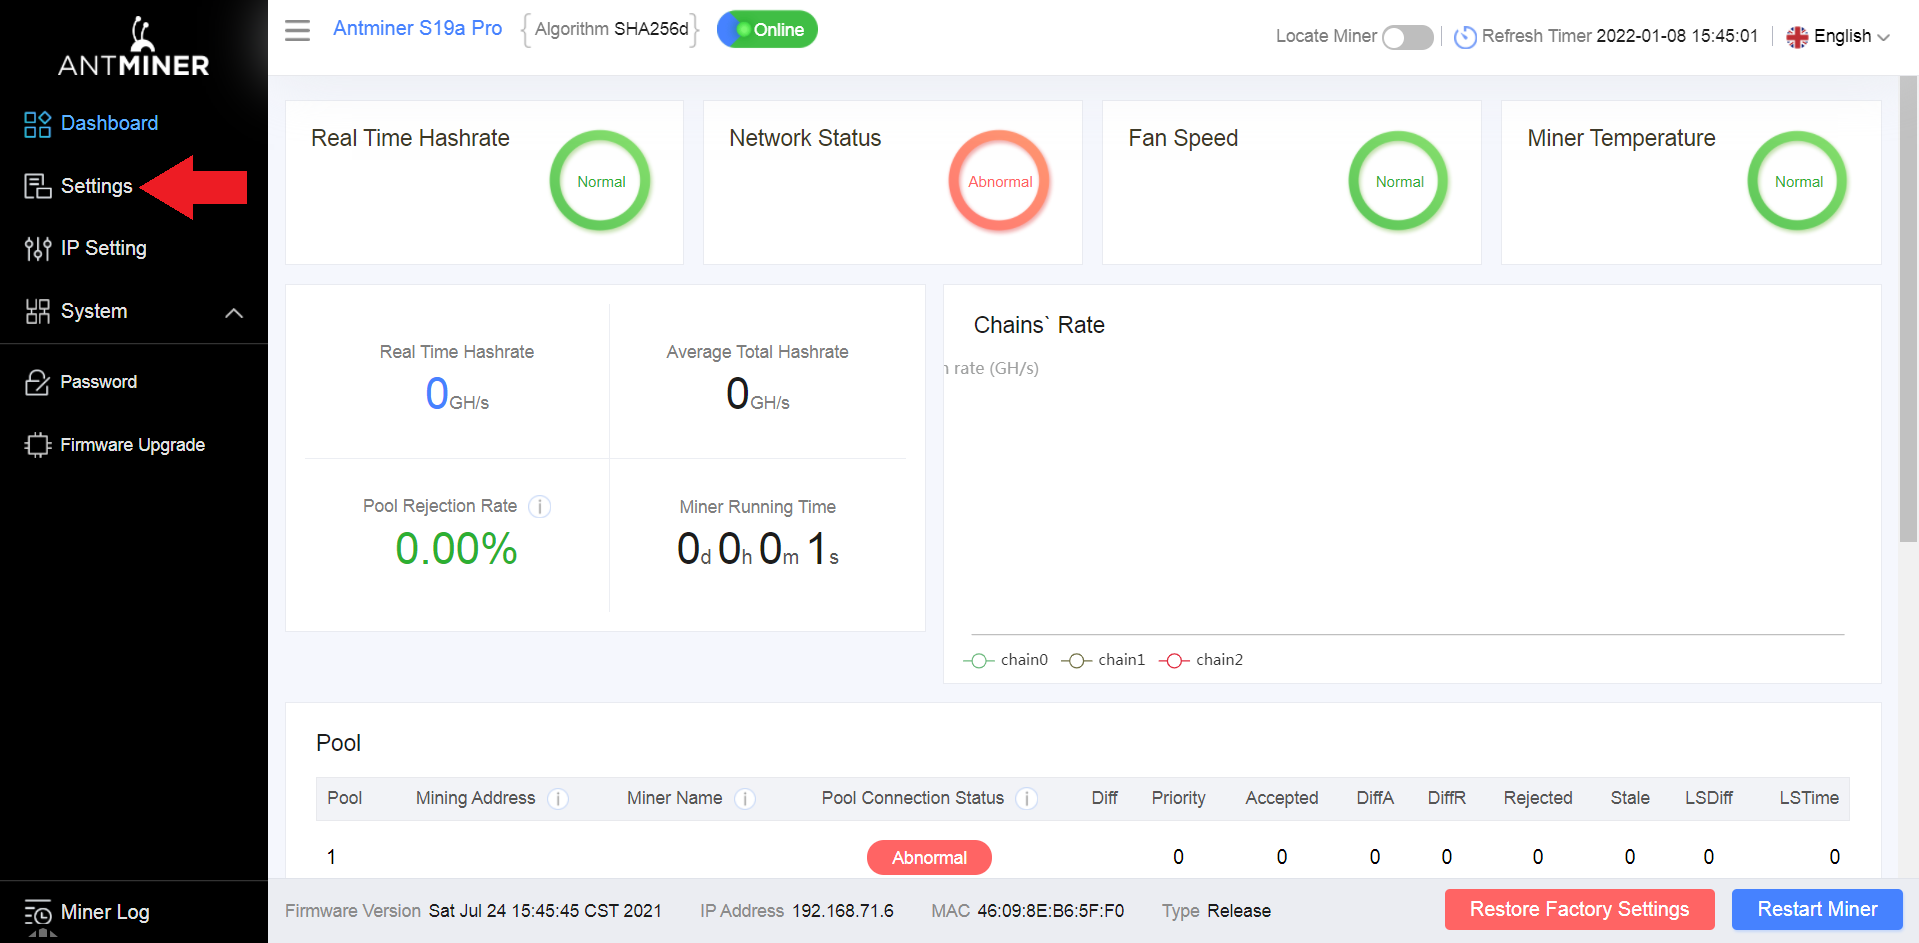Image resolution: width=1919 pixels, height=943 pixels.
Task: Open the Dashboard menu item
Action: pyautogui.click(x=109, y=123)
